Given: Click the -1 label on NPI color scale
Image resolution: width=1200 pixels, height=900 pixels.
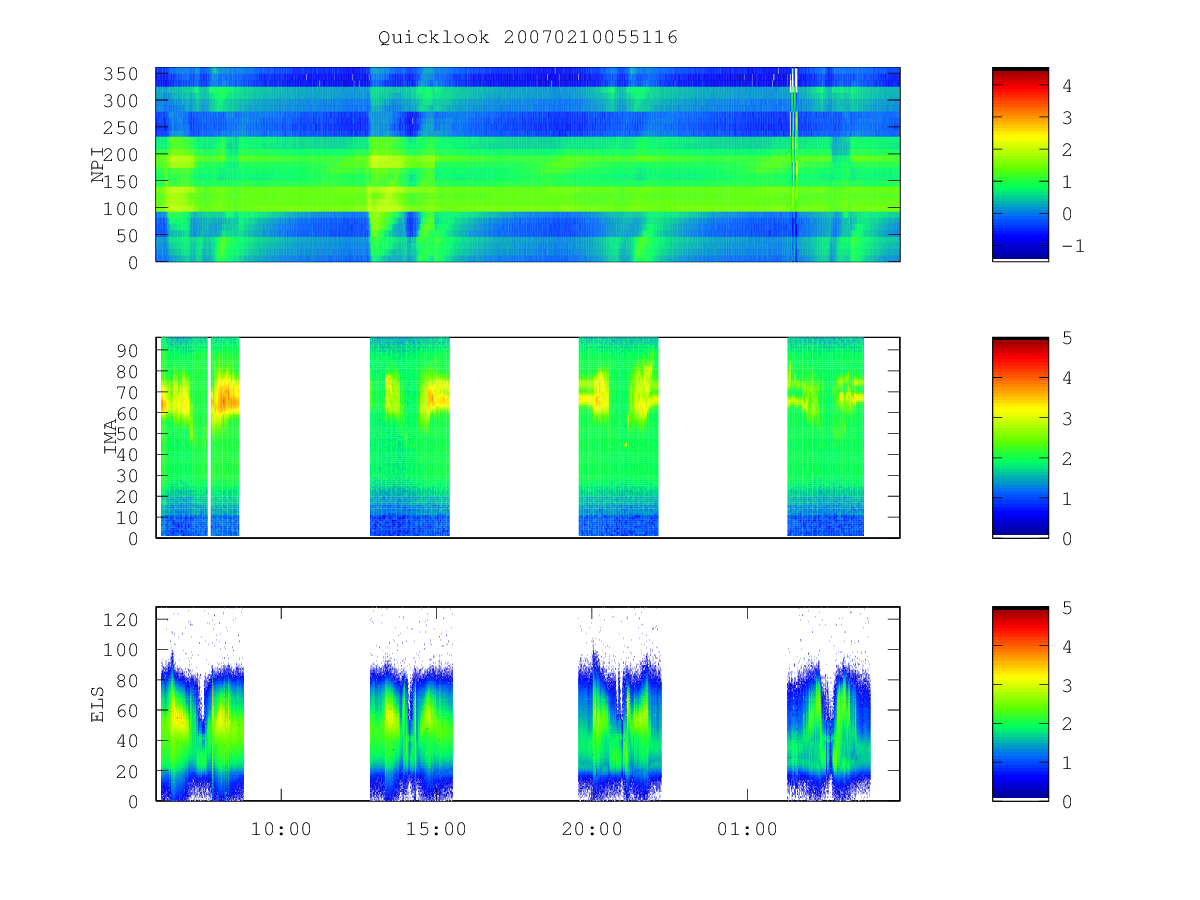Looking at the screenshot, I should (1072, 245).
